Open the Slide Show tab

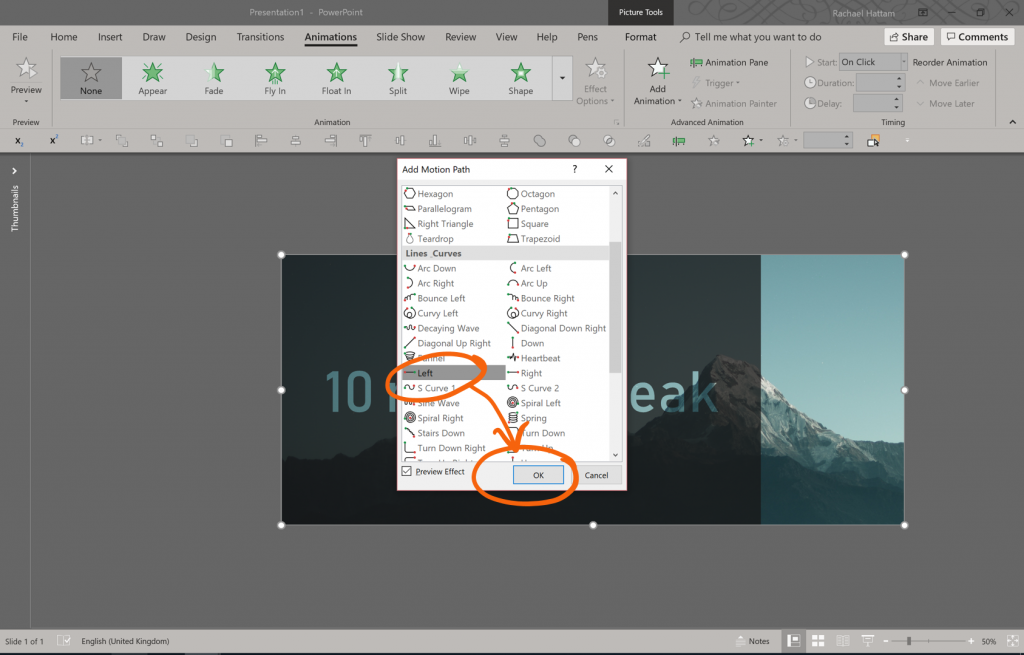pos(399,36)
